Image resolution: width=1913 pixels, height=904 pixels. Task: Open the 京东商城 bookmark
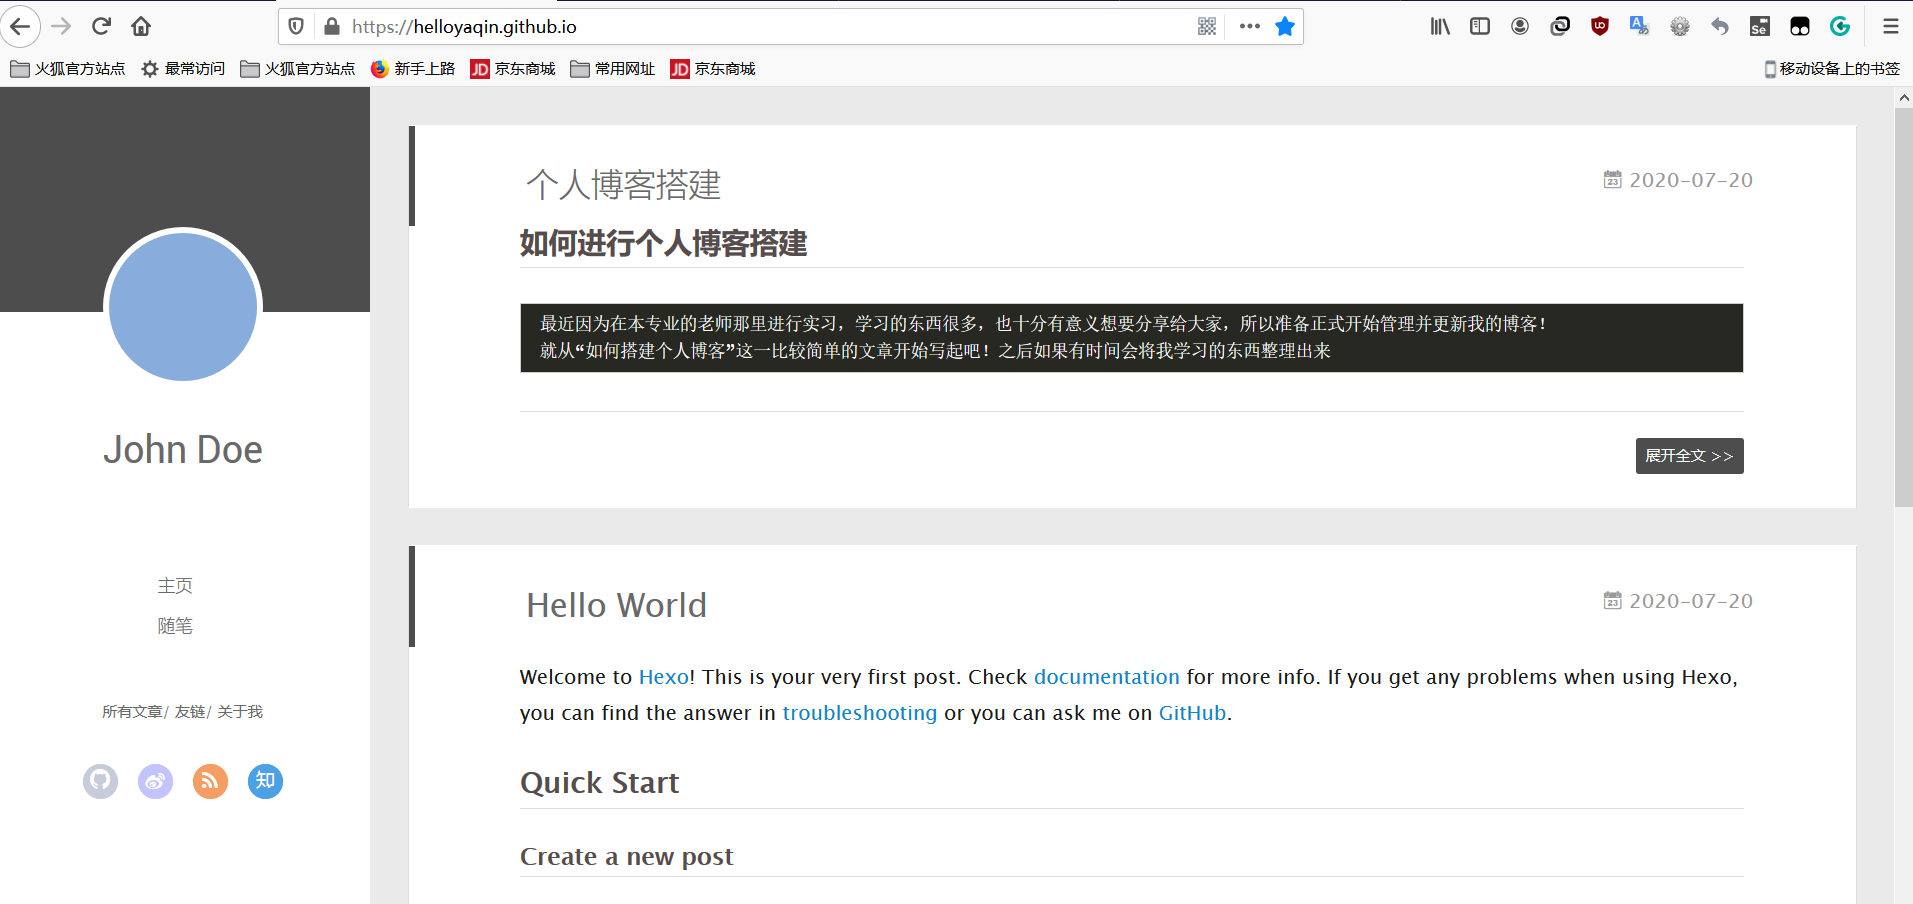click(512, 68)
